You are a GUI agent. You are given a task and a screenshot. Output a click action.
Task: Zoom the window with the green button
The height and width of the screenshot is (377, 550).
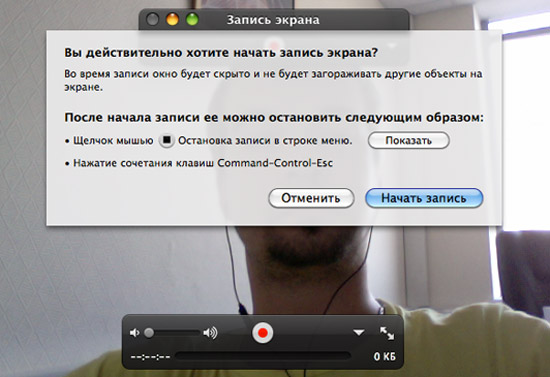point(192,19)
